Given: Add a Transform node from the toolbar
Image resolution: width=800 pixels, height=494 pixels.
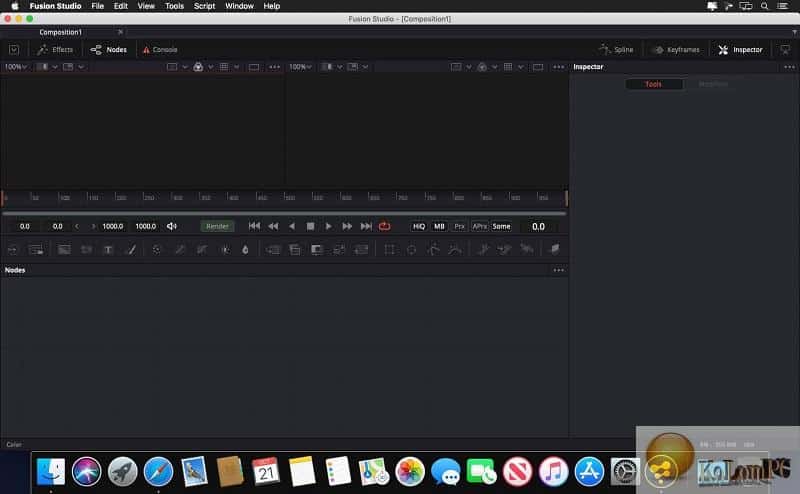Looking at the screenshot, I should coord(361,250).
